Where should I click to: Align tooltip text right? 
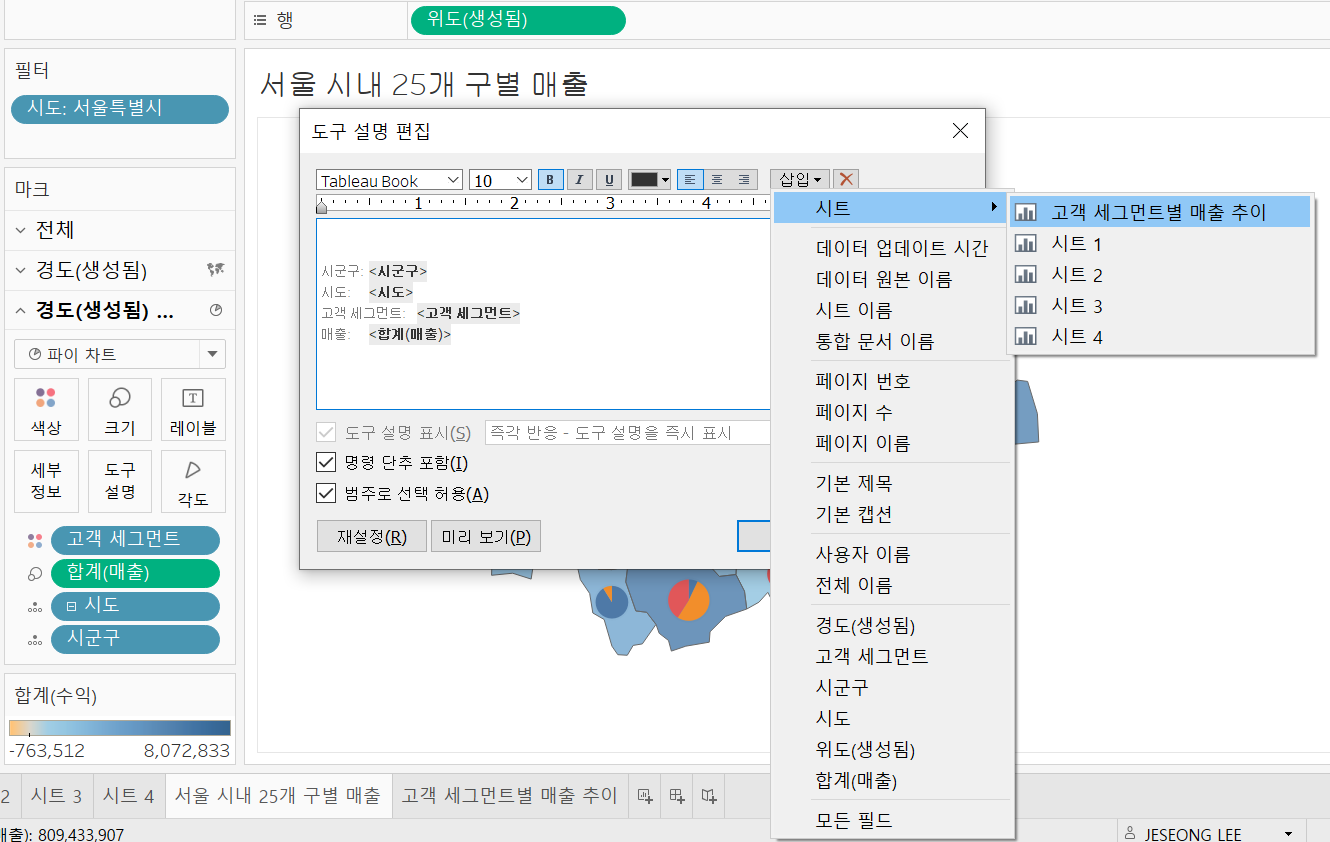click(x=744, y=180)
